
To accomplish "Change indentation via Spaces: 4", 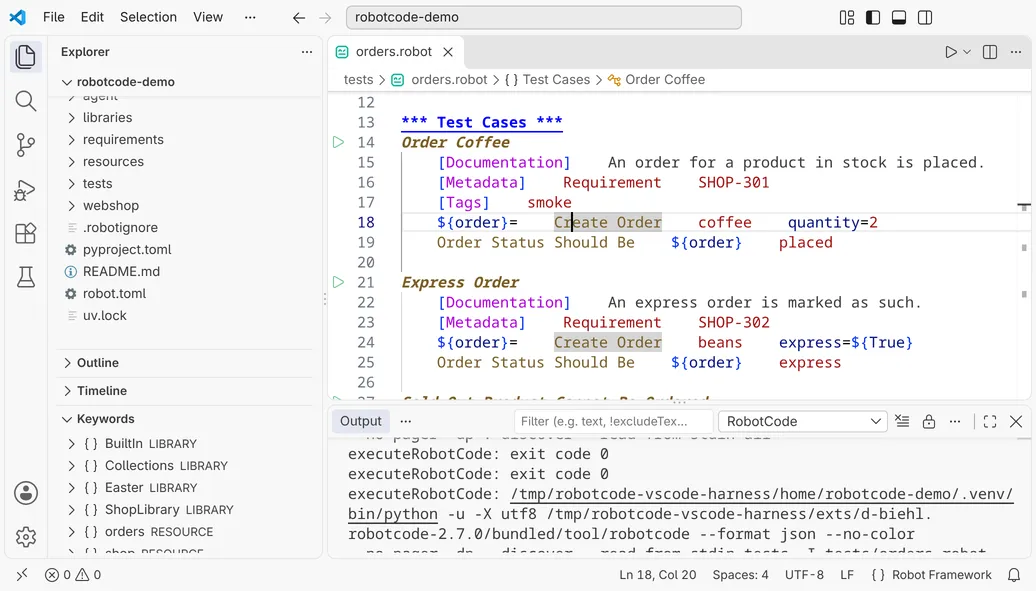I will tap(740, 574).
